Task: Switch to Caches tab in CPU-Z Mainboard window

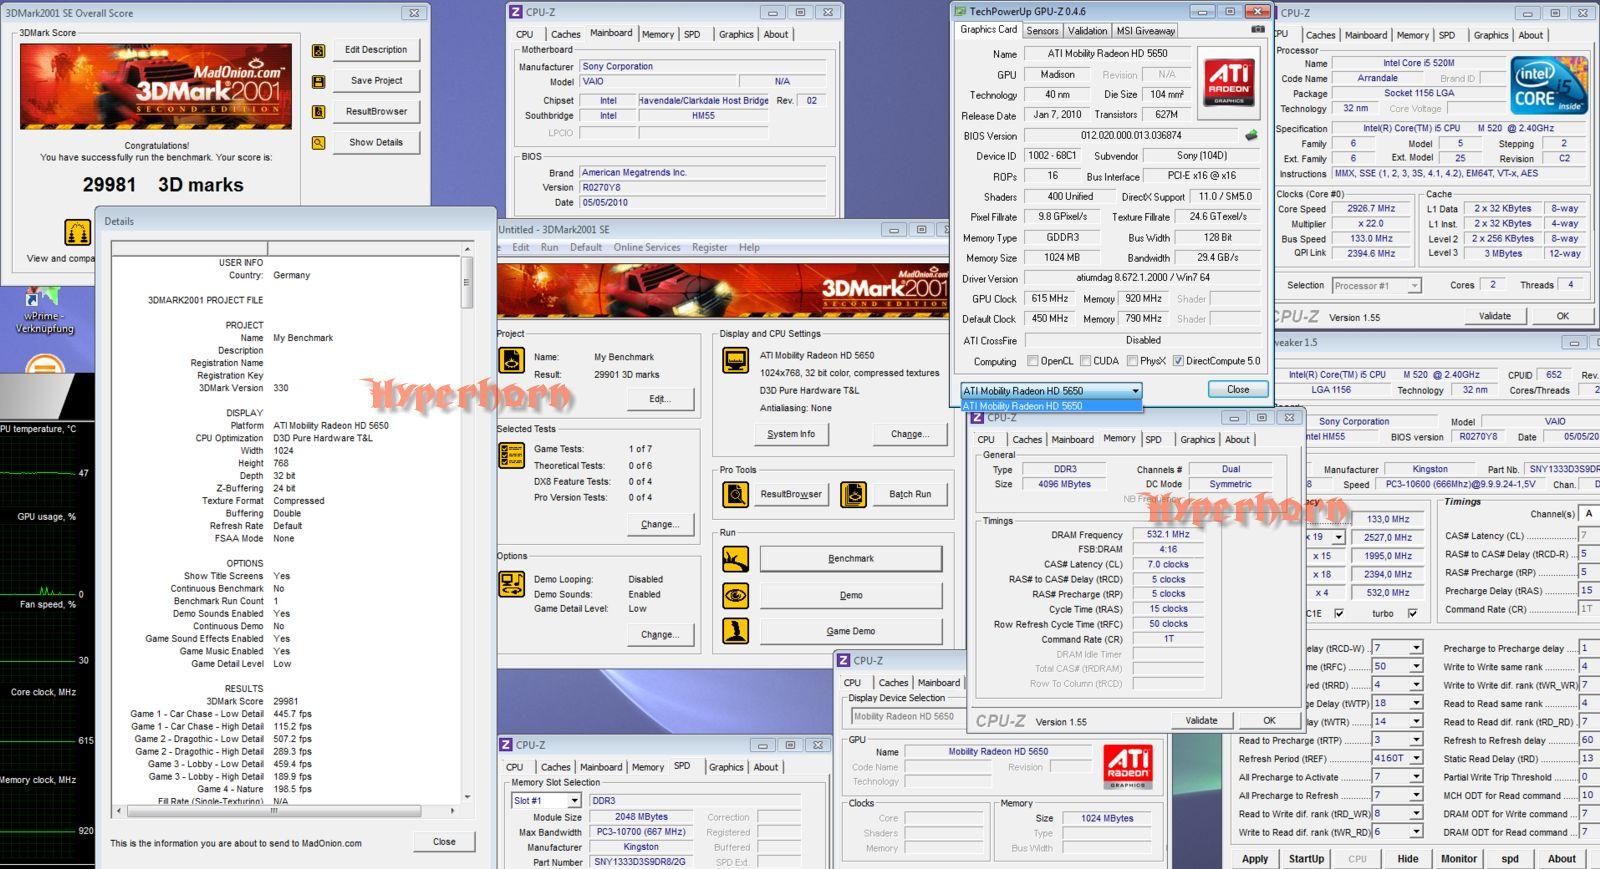Action: [x=565, y=35]
